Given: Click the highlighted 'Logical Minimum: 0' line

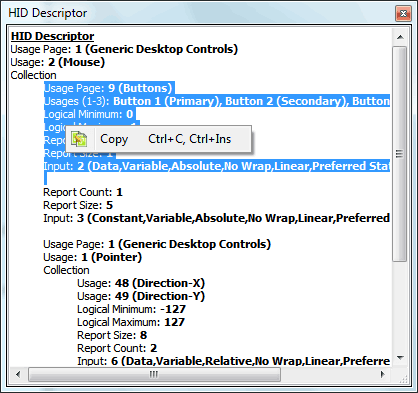Looking at the screenshot, I should click(x=89, y=114).
